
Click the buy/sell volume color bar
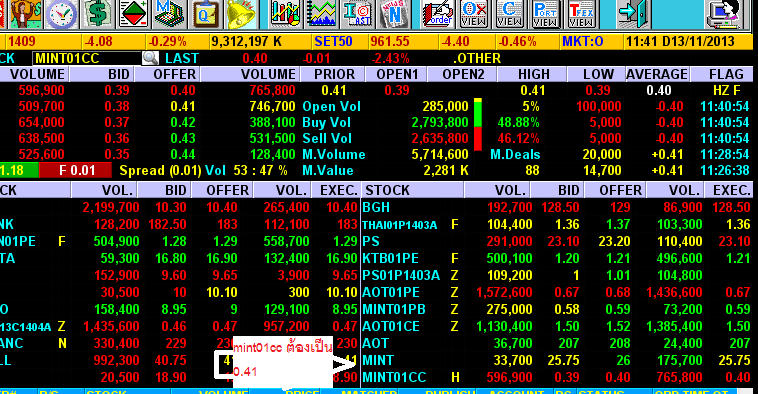tap(478, 125)
